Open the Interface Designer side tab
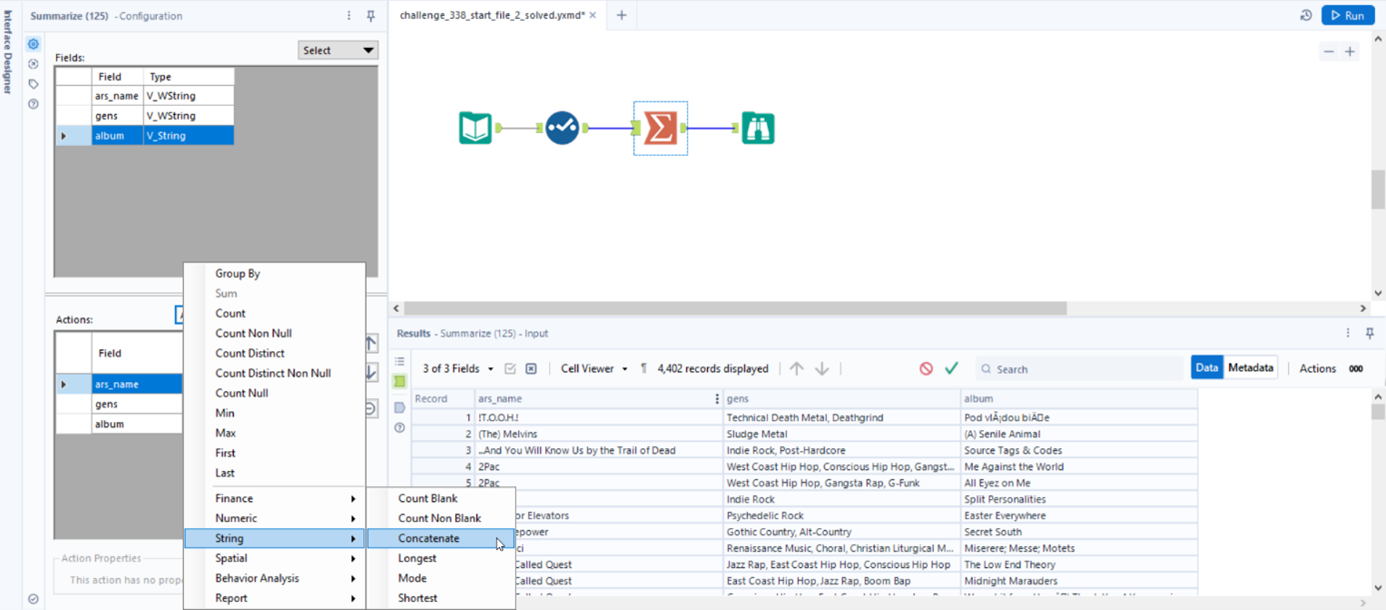 click(x=9, y=50)
